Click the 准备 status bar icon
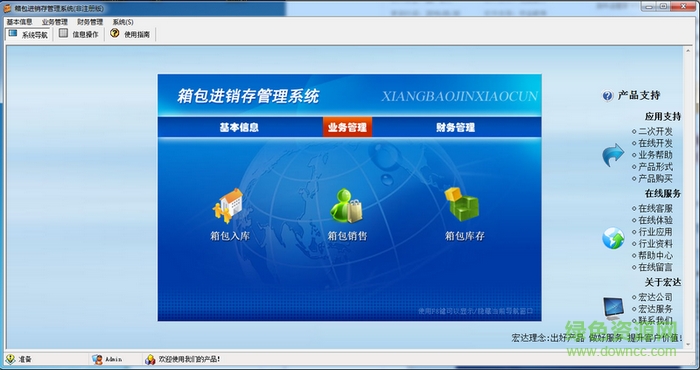This screenshot has height=370, width=700. click(10, 359)
